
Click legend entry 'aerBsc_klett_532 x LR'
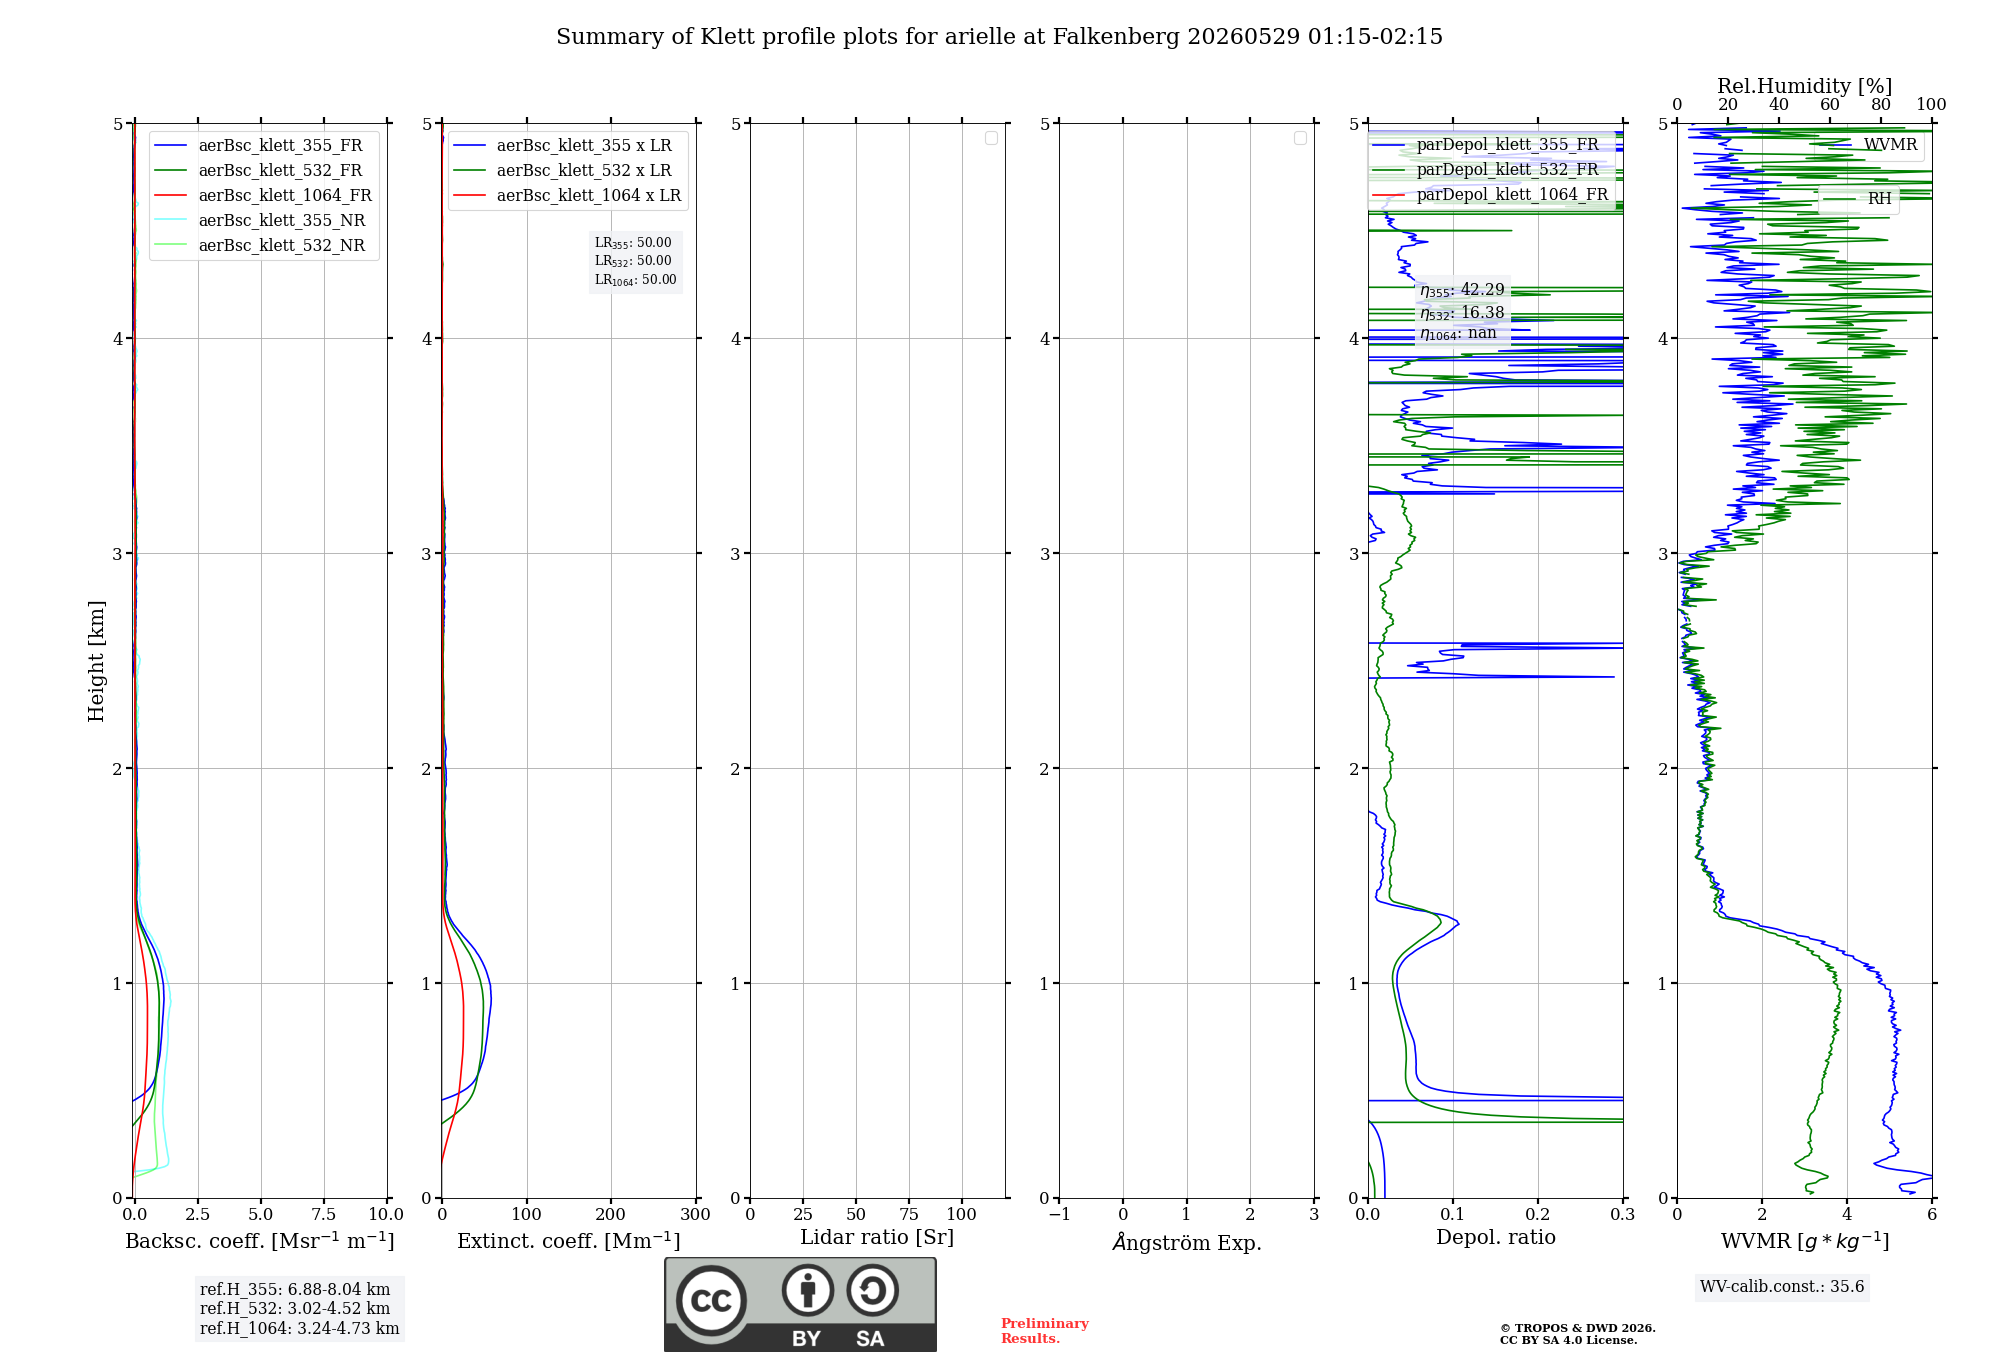(563, 170)
